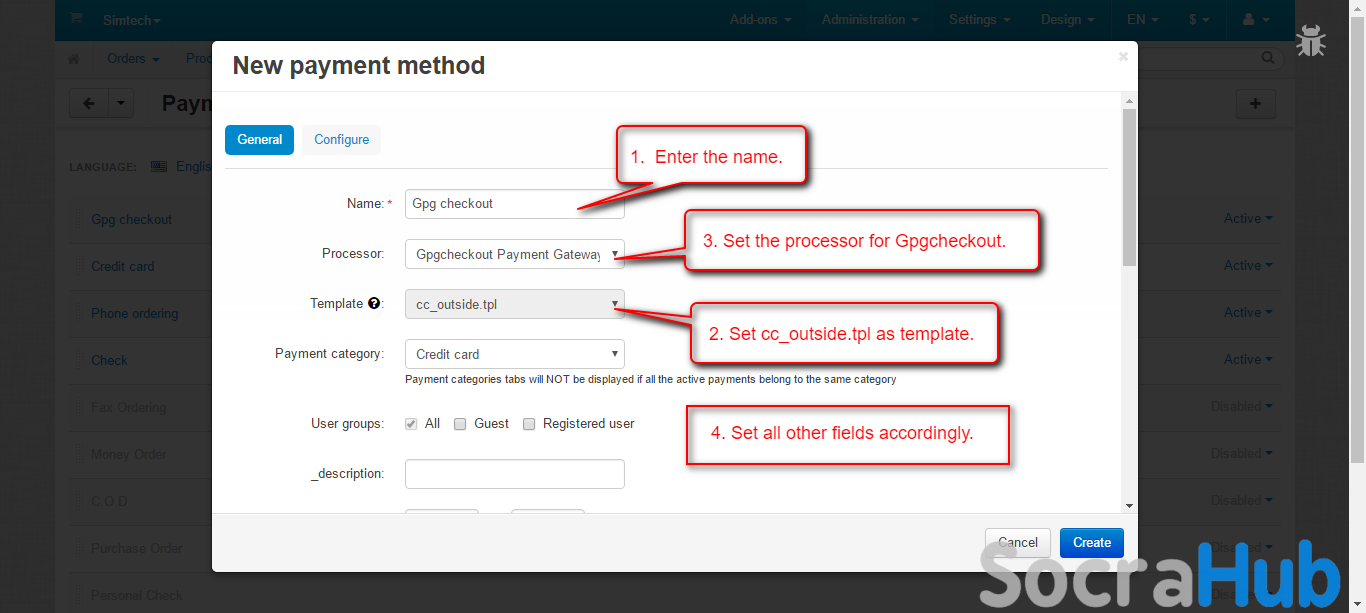Viewport: 1366px width, 613px height.
Task: Open the Disabled status dropdown for Money Order
Action: pos(1242,453)
